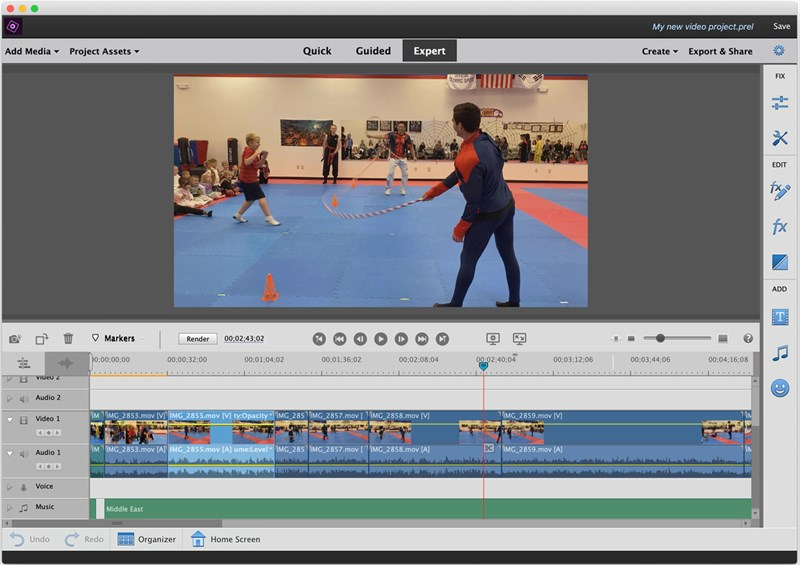Click the Render button
800x565 pixels.
point(198,339)
